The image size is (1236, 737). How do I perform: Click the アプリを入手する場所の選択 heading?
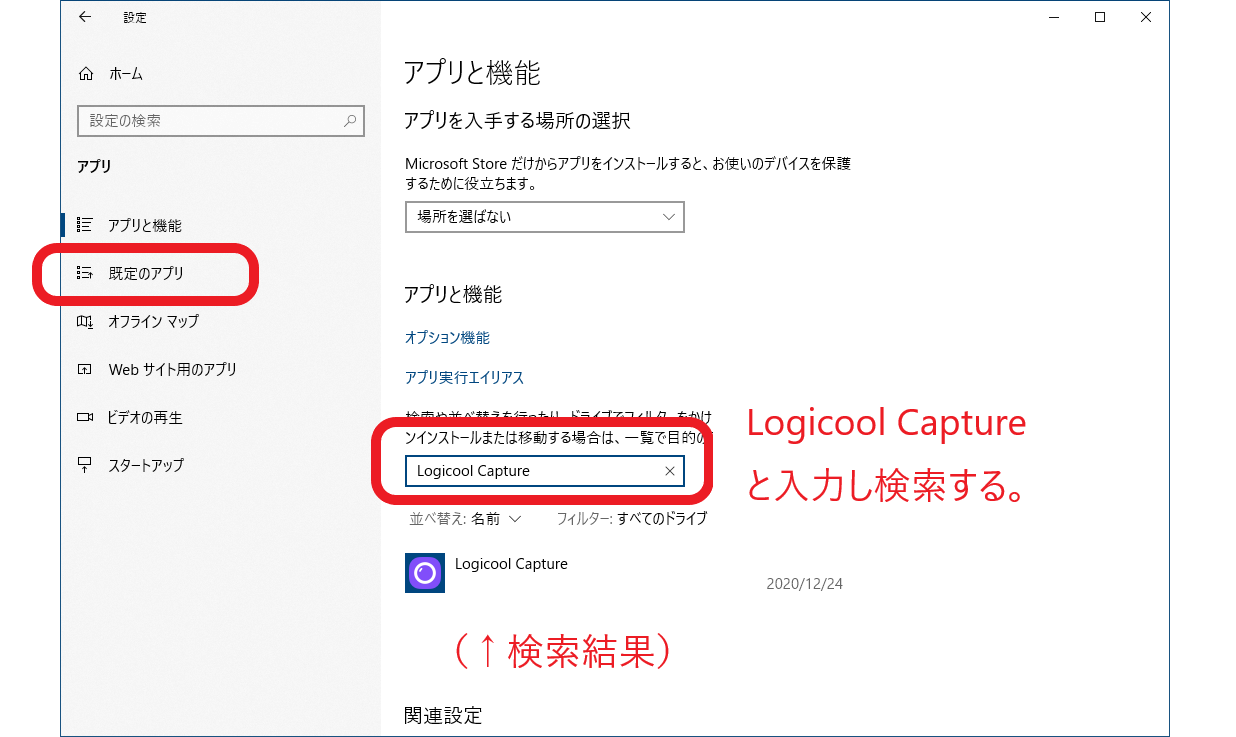coord(517,121)
